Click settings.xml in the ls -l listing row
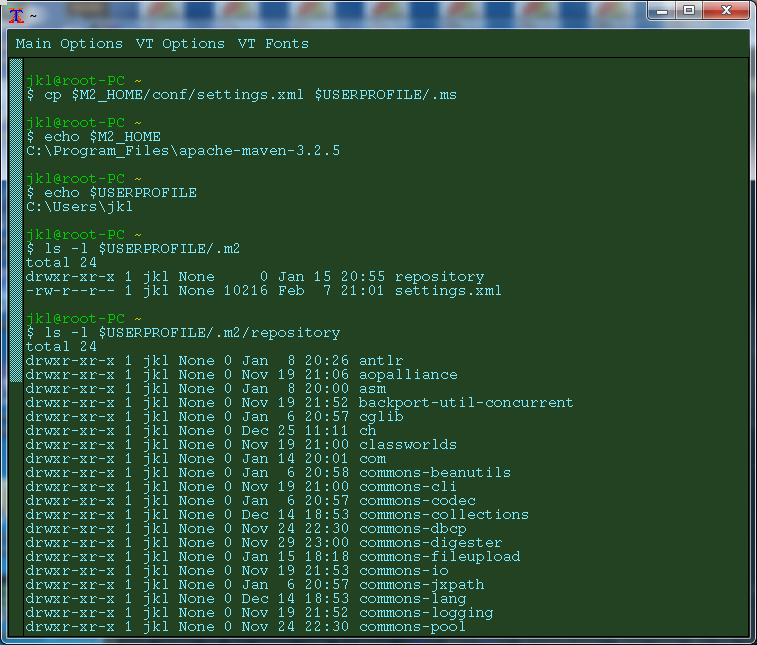Screen dimensions: 757x645 [448, 291]
